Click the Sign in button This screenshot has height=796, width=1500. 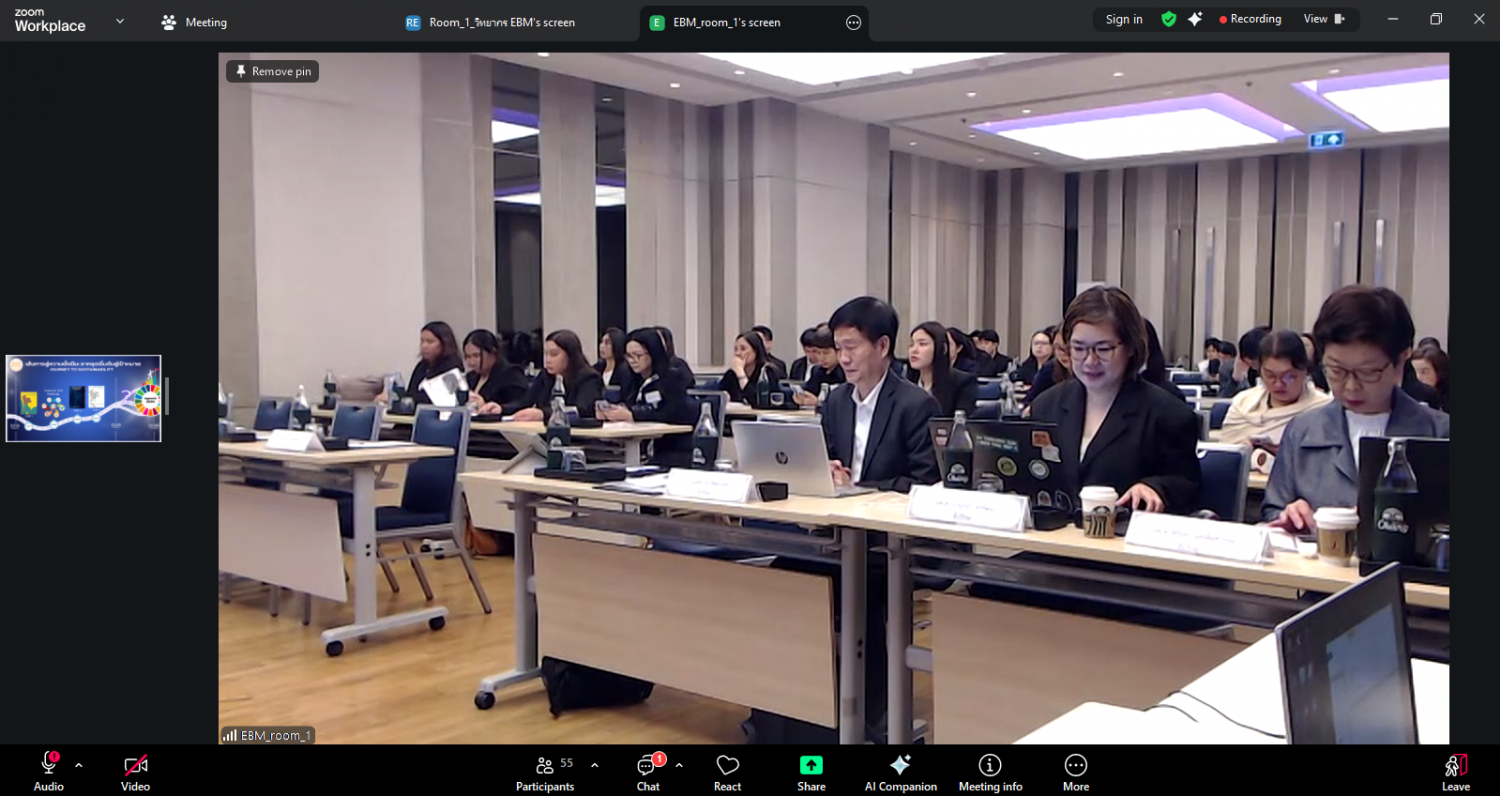(x=1124, y=19)
